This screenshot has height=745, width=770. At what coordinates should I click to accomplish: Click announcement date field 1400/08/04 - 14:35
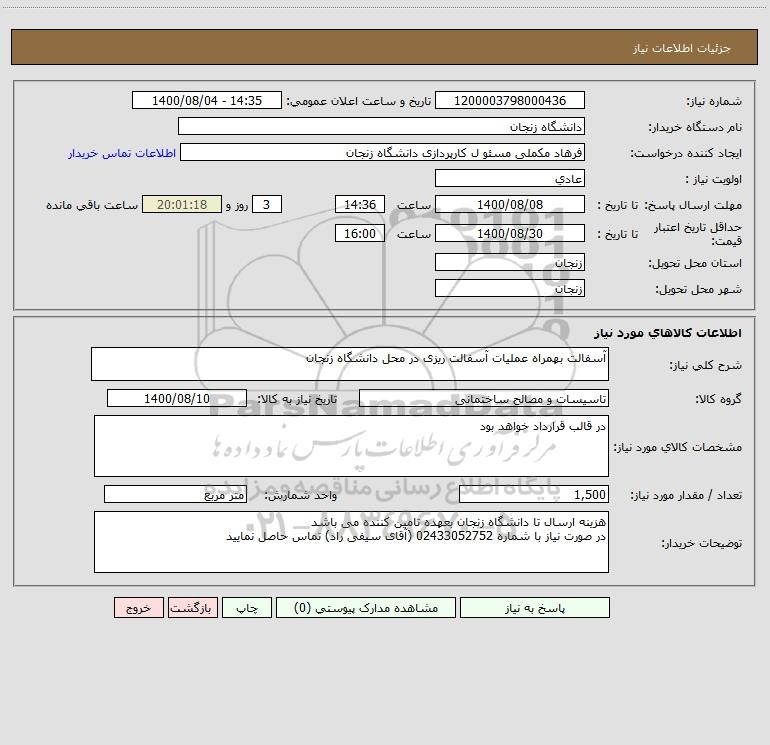pyautogui.click(x=207, y=100)
